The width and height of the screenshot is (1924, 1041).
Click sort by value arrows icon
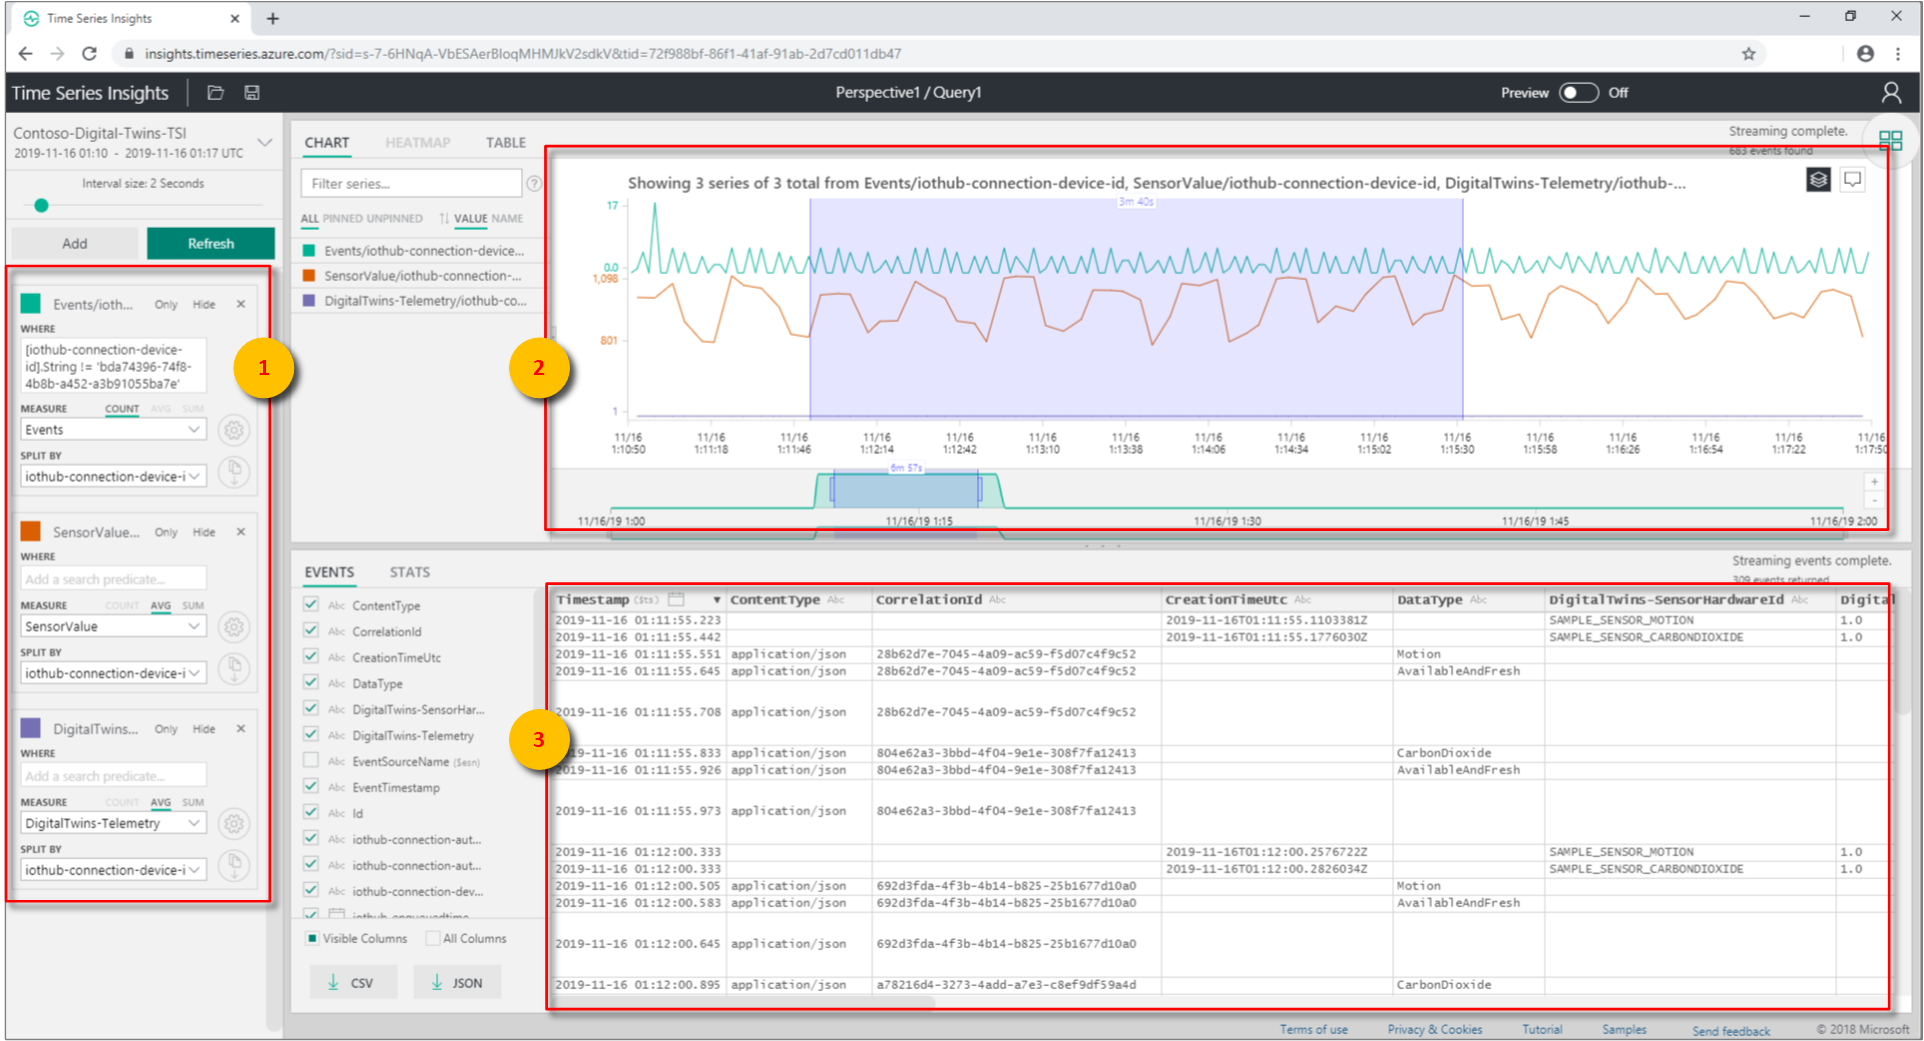(x=444, y=219)
